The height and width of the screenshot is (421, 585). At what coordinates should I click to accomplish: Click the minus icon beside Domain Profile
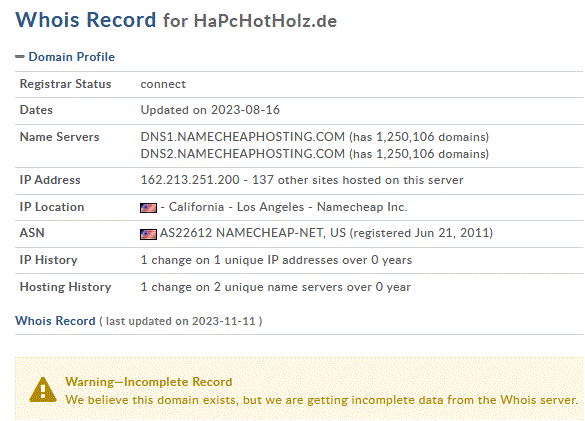[20, 57]
